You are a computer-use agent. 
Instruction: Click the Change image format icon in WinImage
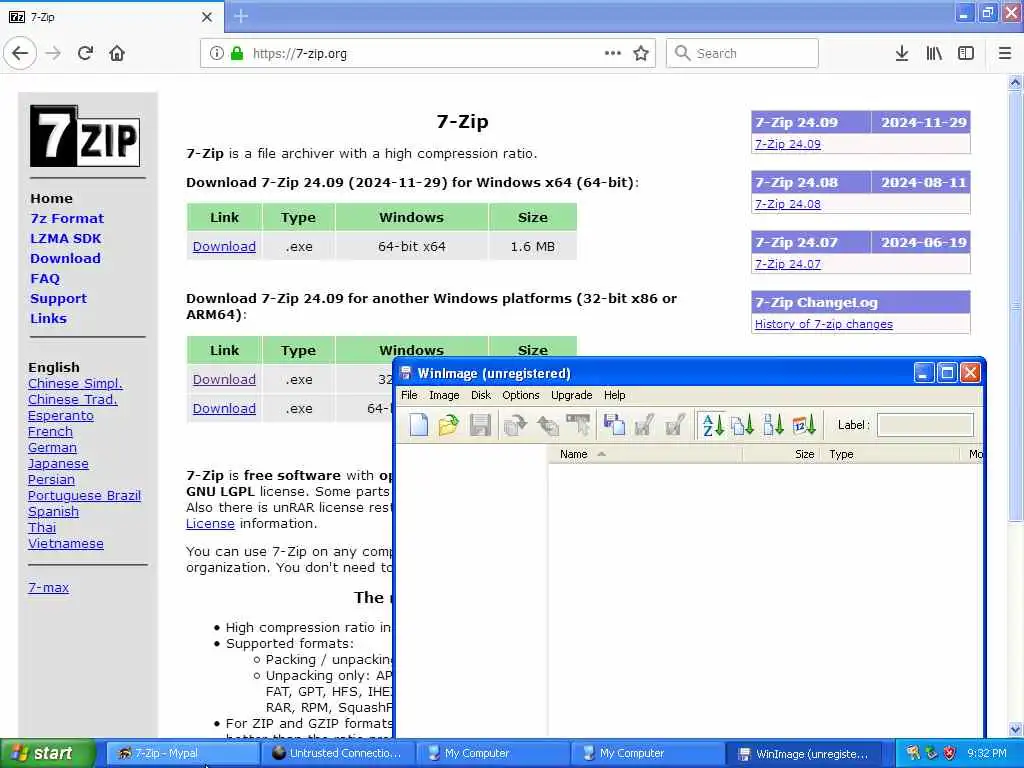[x=613, y=425]
